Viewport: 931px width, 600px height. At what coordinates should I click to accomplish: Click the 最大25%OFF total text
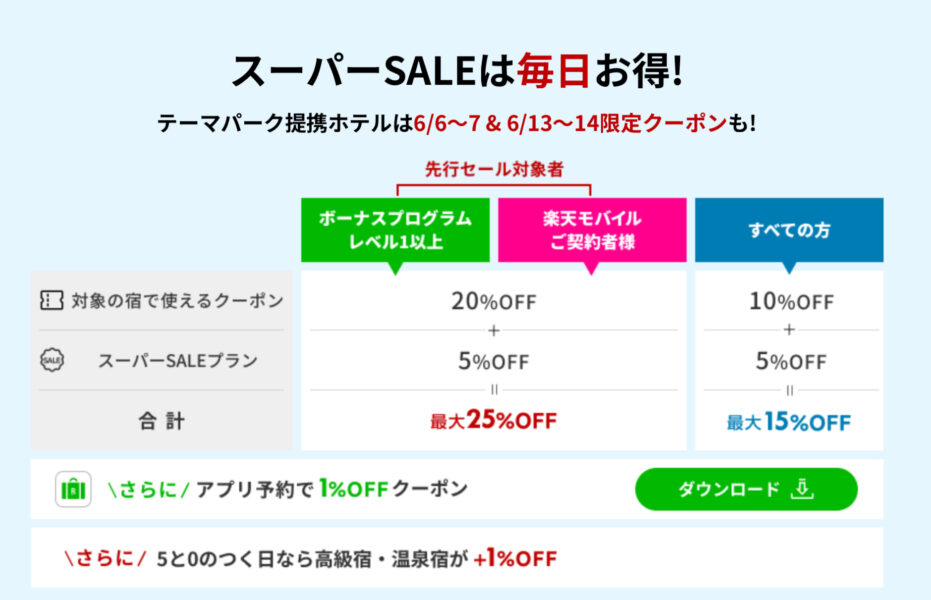click(493, 421)
